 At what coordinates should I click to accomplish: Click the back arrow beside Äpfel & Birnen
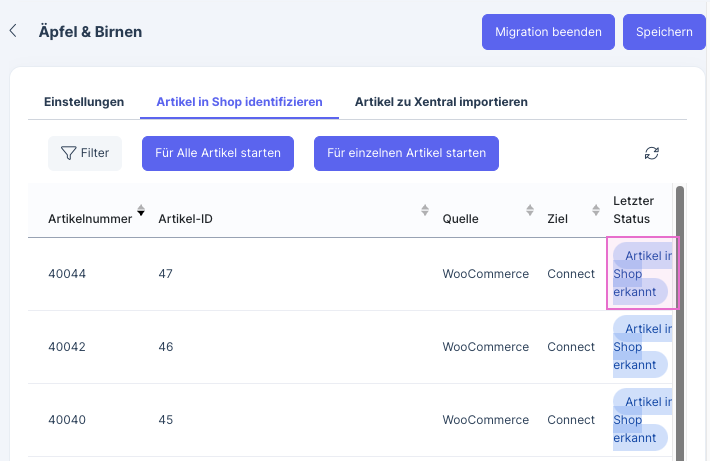(13, 31)
